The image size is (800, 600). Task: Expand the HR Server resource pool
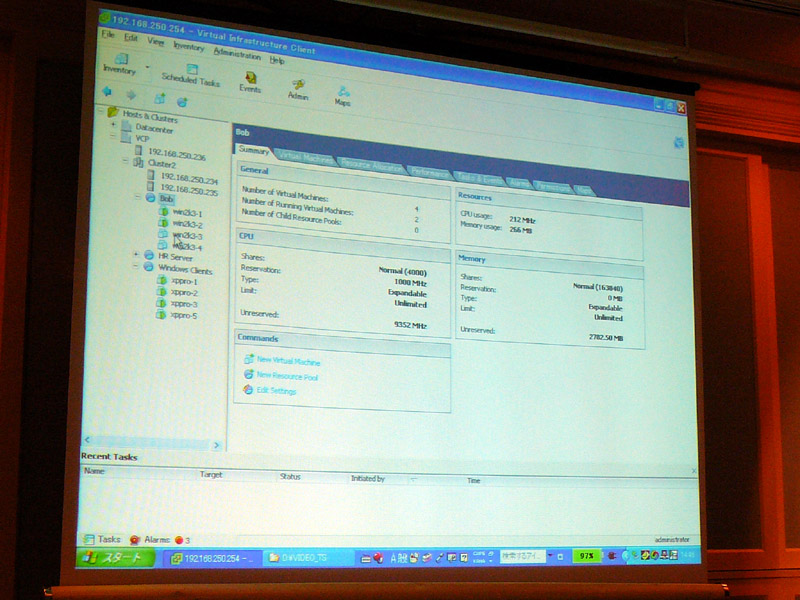point(136,254)
